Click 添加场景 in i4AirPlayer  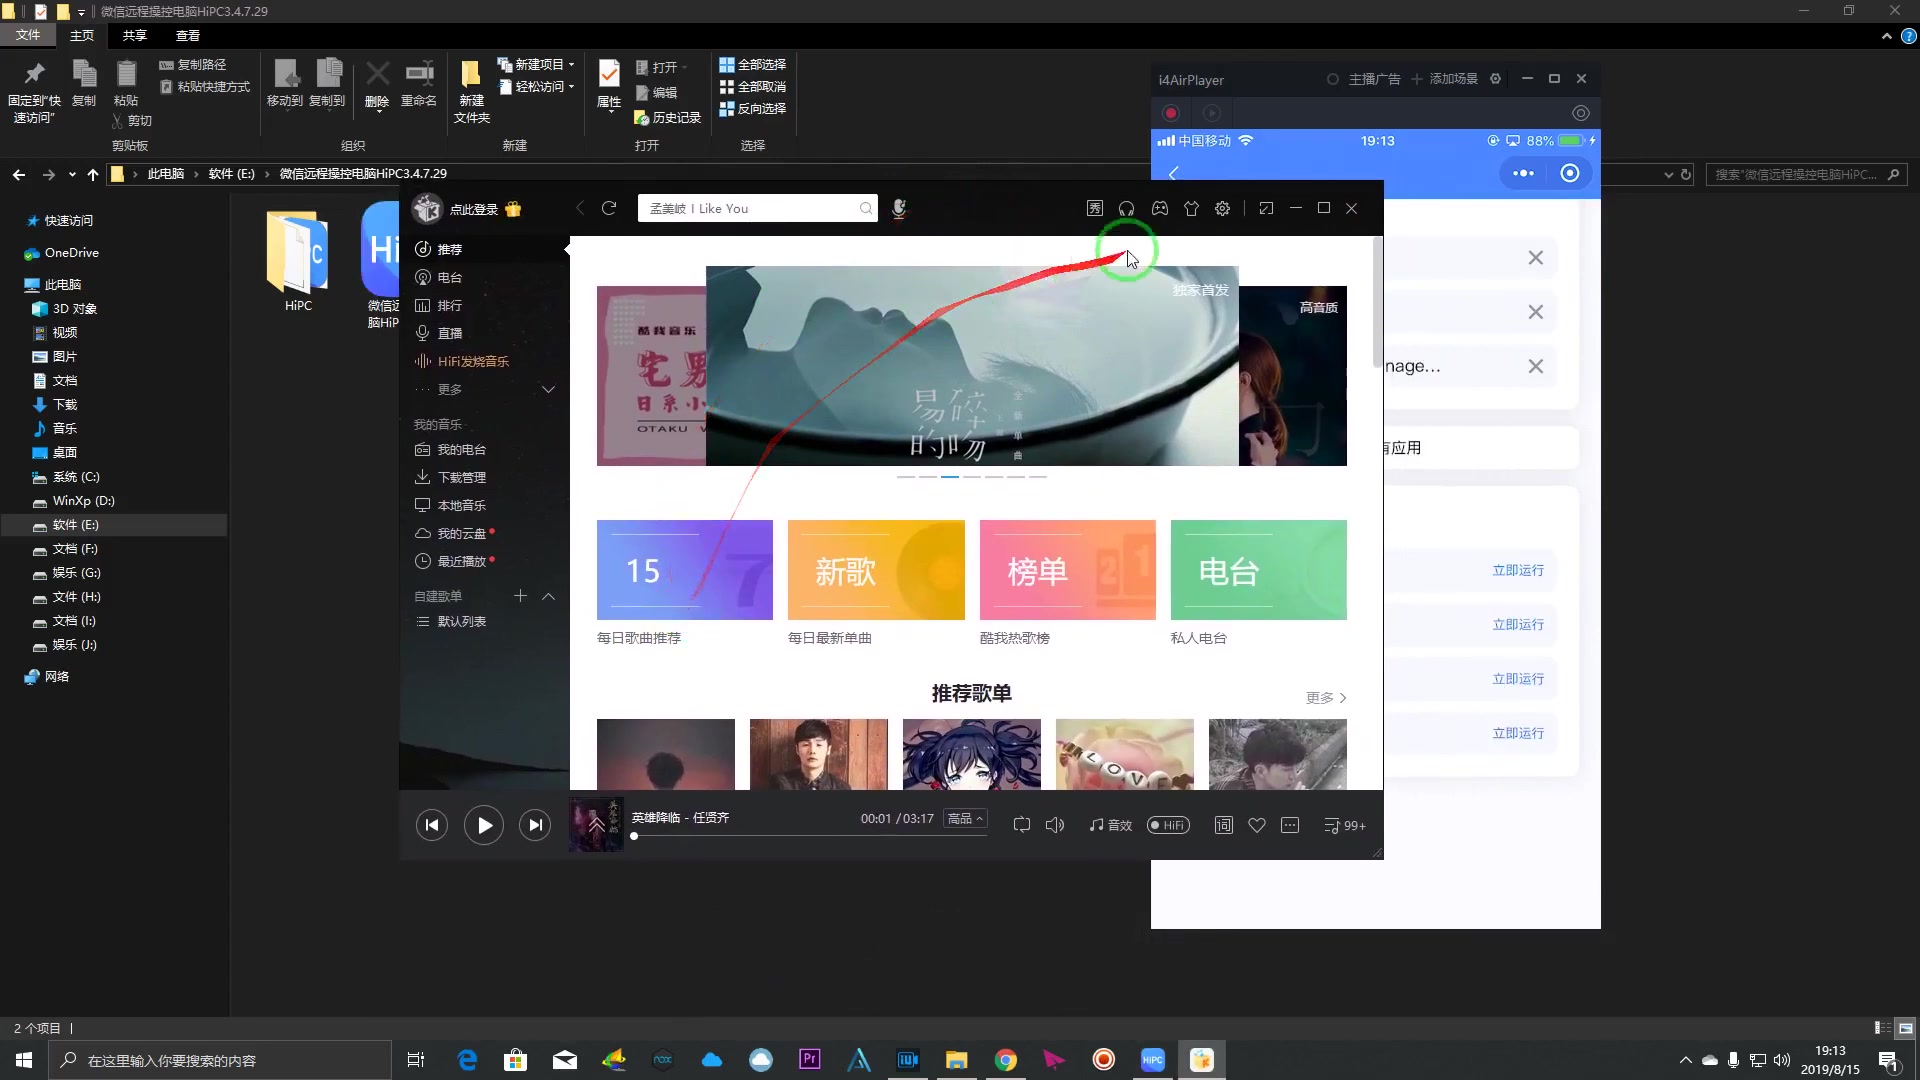coord(1444,79)
